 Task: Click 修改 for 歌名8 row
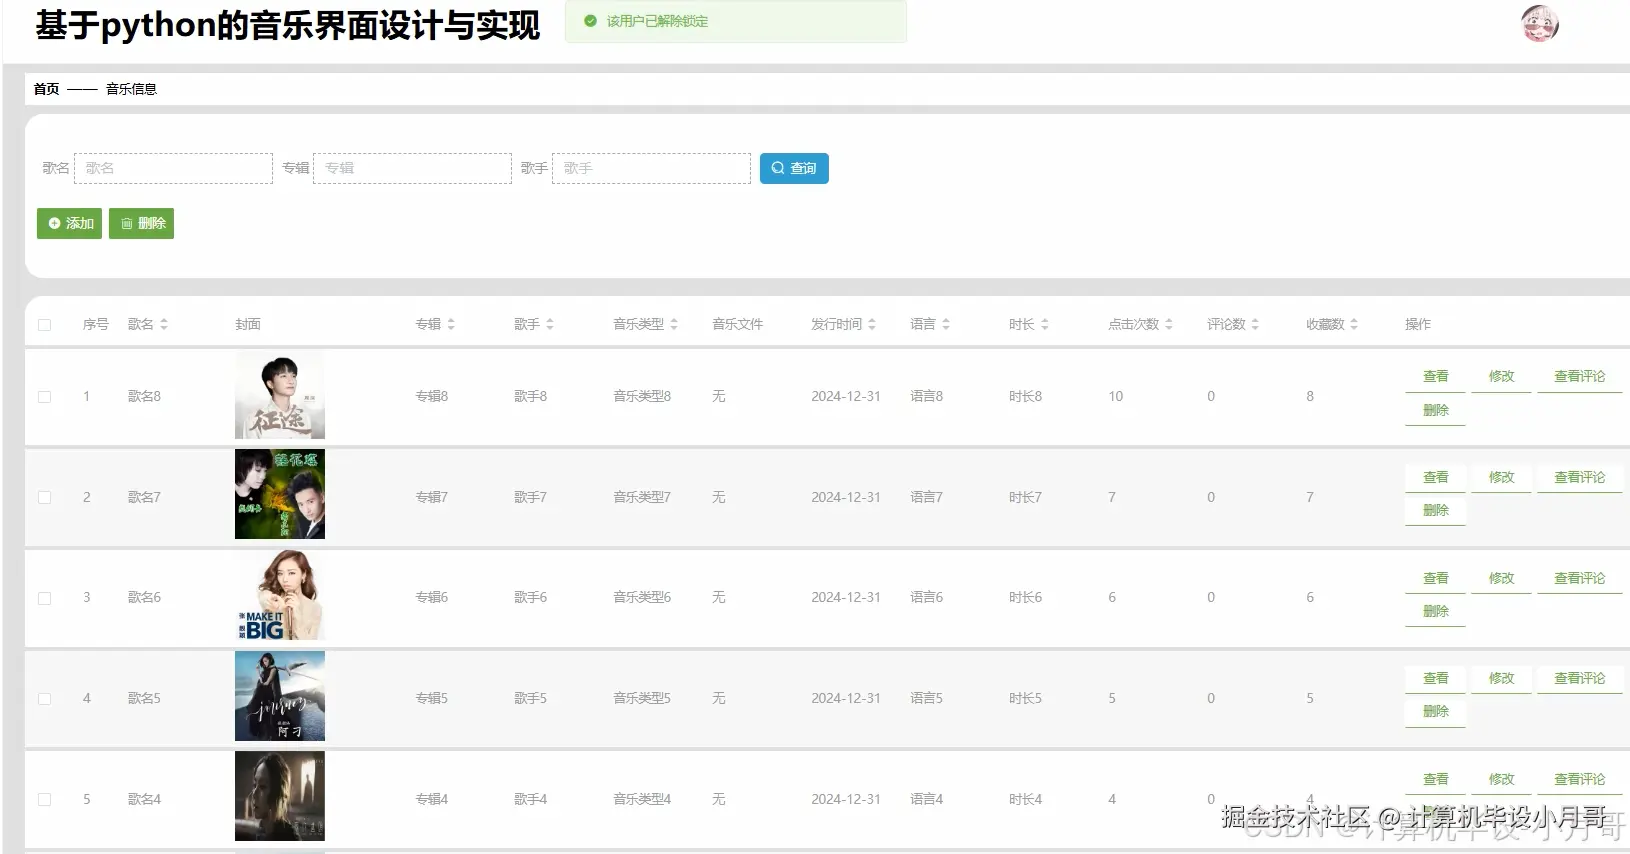[1501, 376]
